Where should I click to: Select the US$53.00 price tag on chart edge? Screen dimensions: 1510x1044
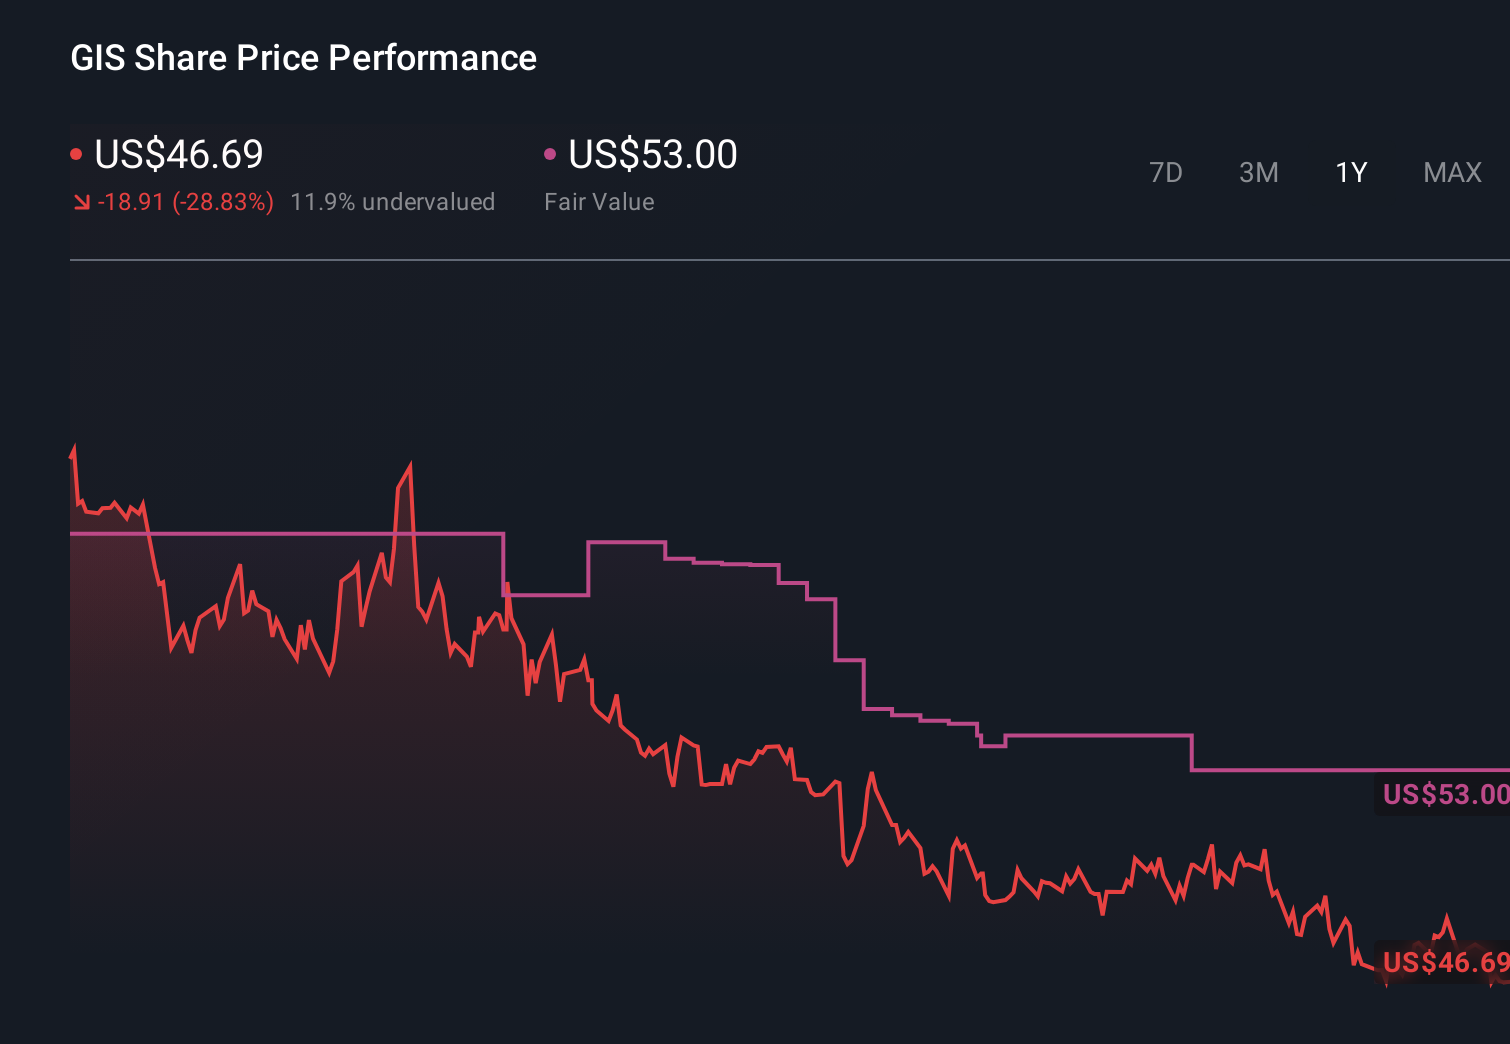[x=1443, y=795]
